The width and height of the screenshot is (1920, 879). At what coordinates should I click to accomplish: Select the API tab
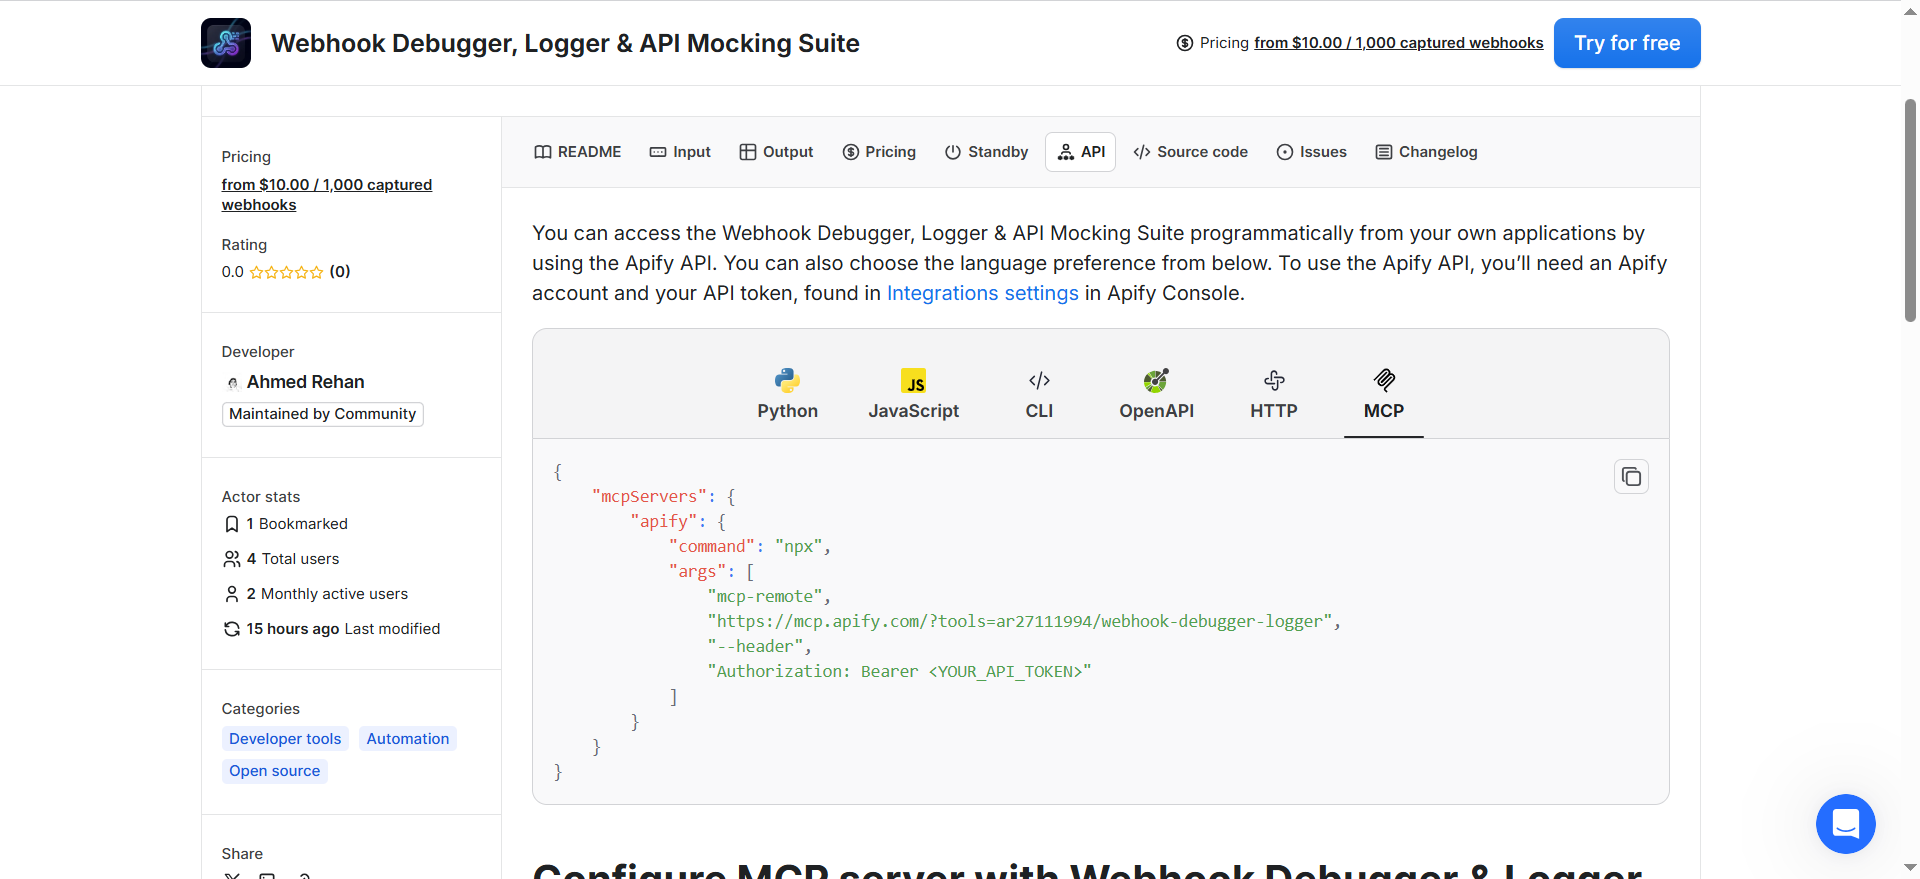1081,152
